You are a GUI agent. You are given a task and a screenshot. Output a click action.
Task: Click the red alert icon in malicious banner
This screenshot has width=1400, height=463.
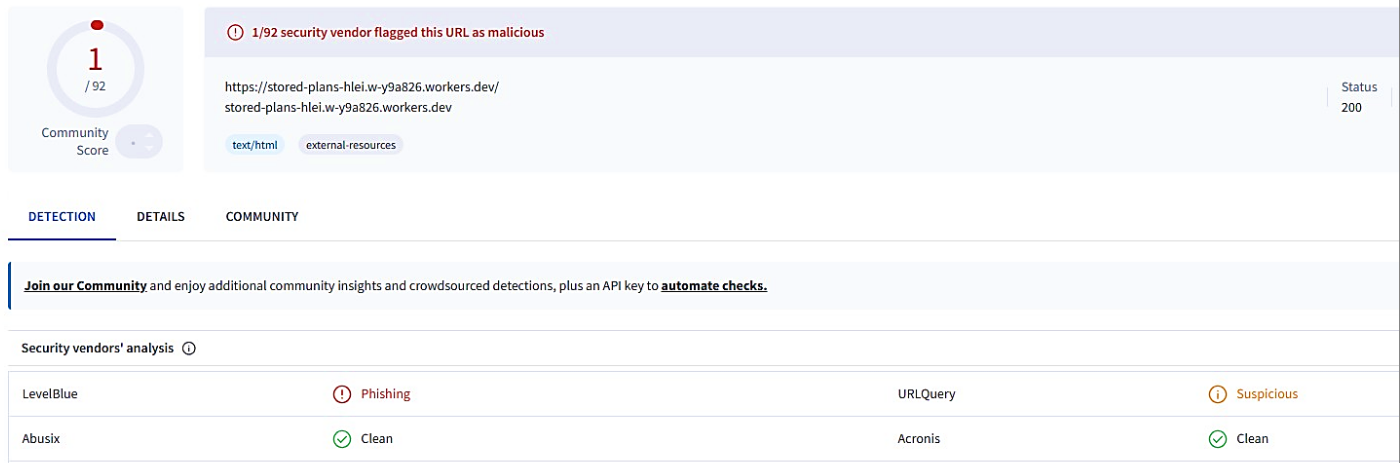[235, 32]
